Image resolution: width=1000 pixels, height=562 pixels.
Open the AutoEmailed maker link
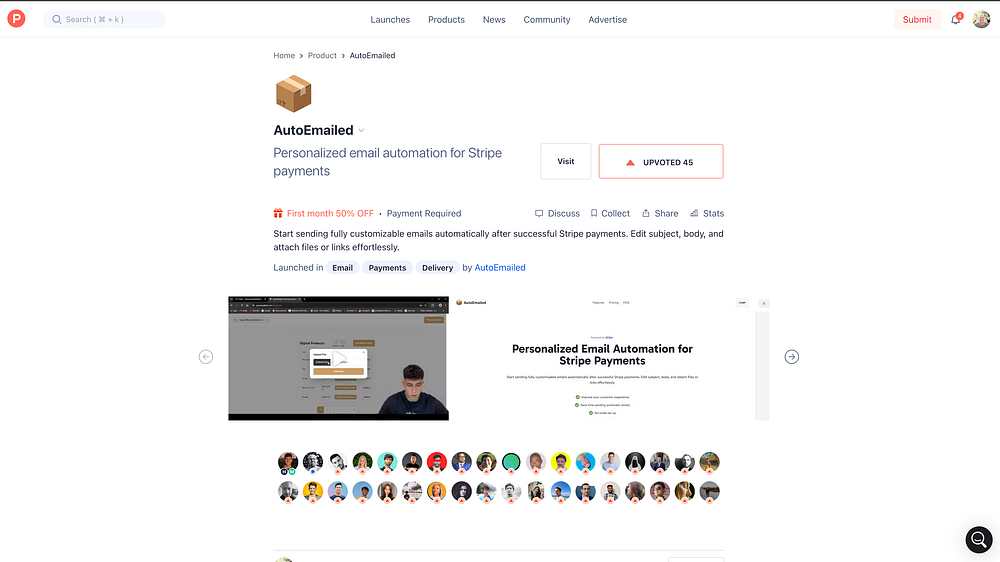click(500, 267)
